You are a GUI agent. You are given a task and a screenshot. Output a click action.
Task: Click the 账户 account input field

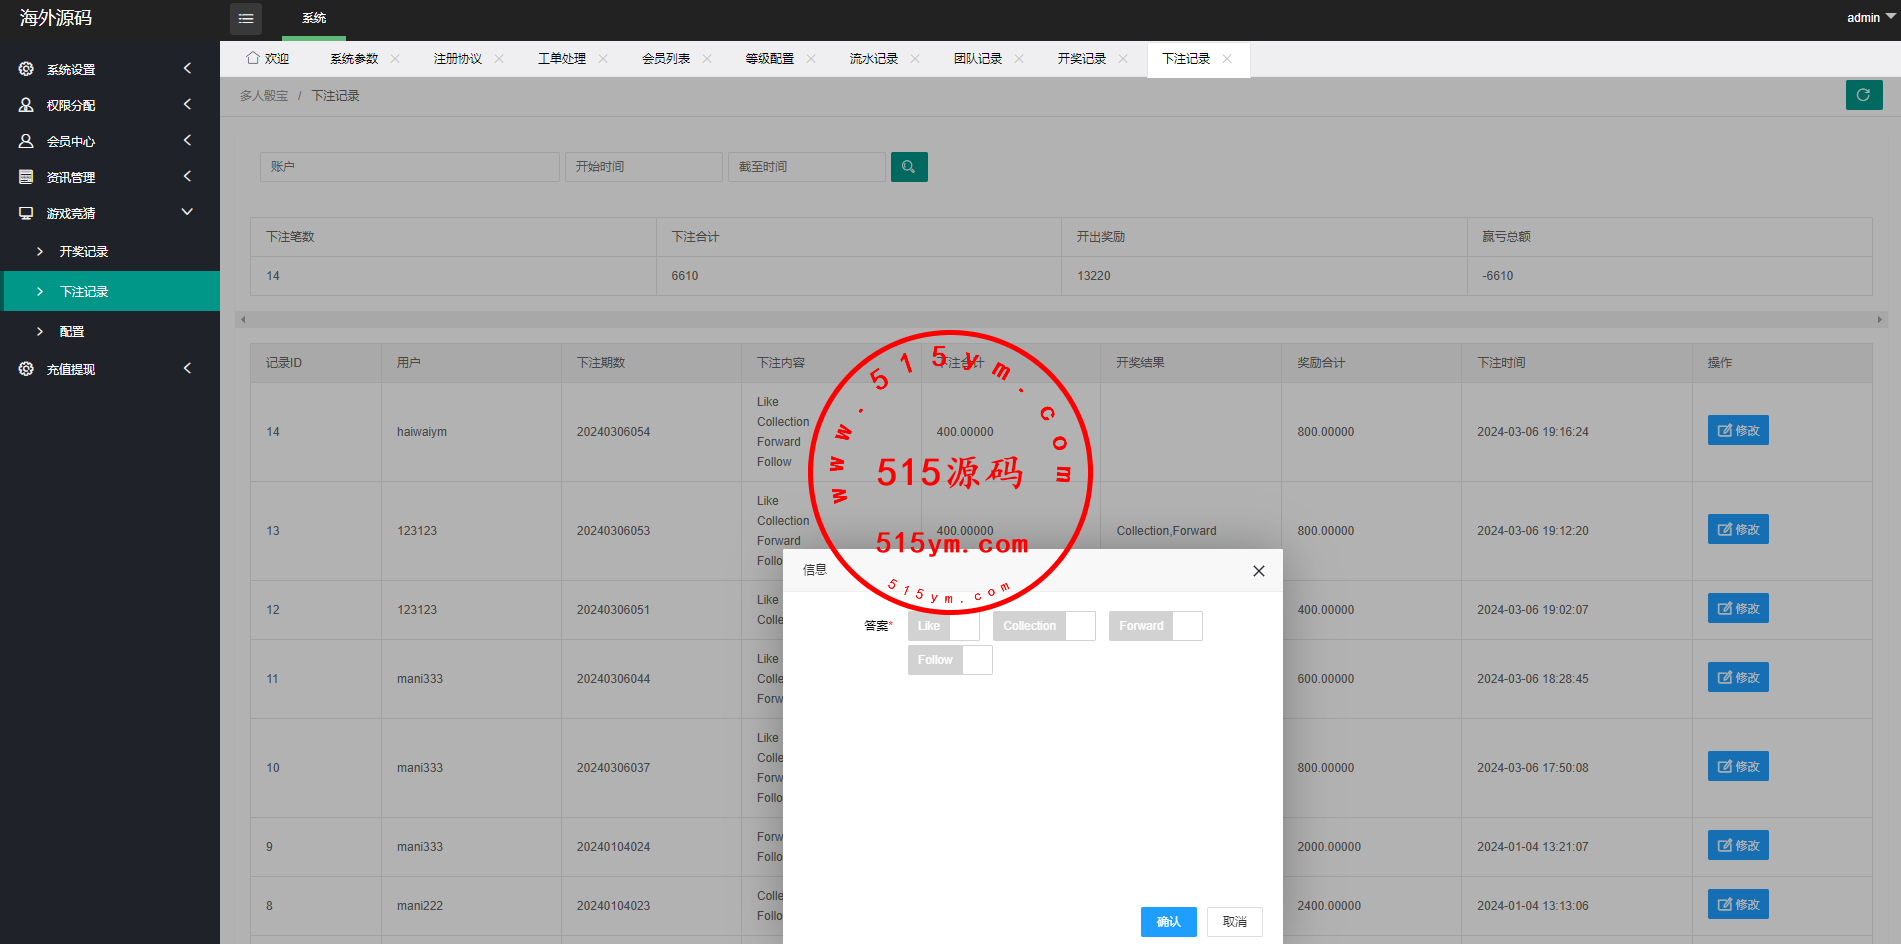[x=409, y=167]
